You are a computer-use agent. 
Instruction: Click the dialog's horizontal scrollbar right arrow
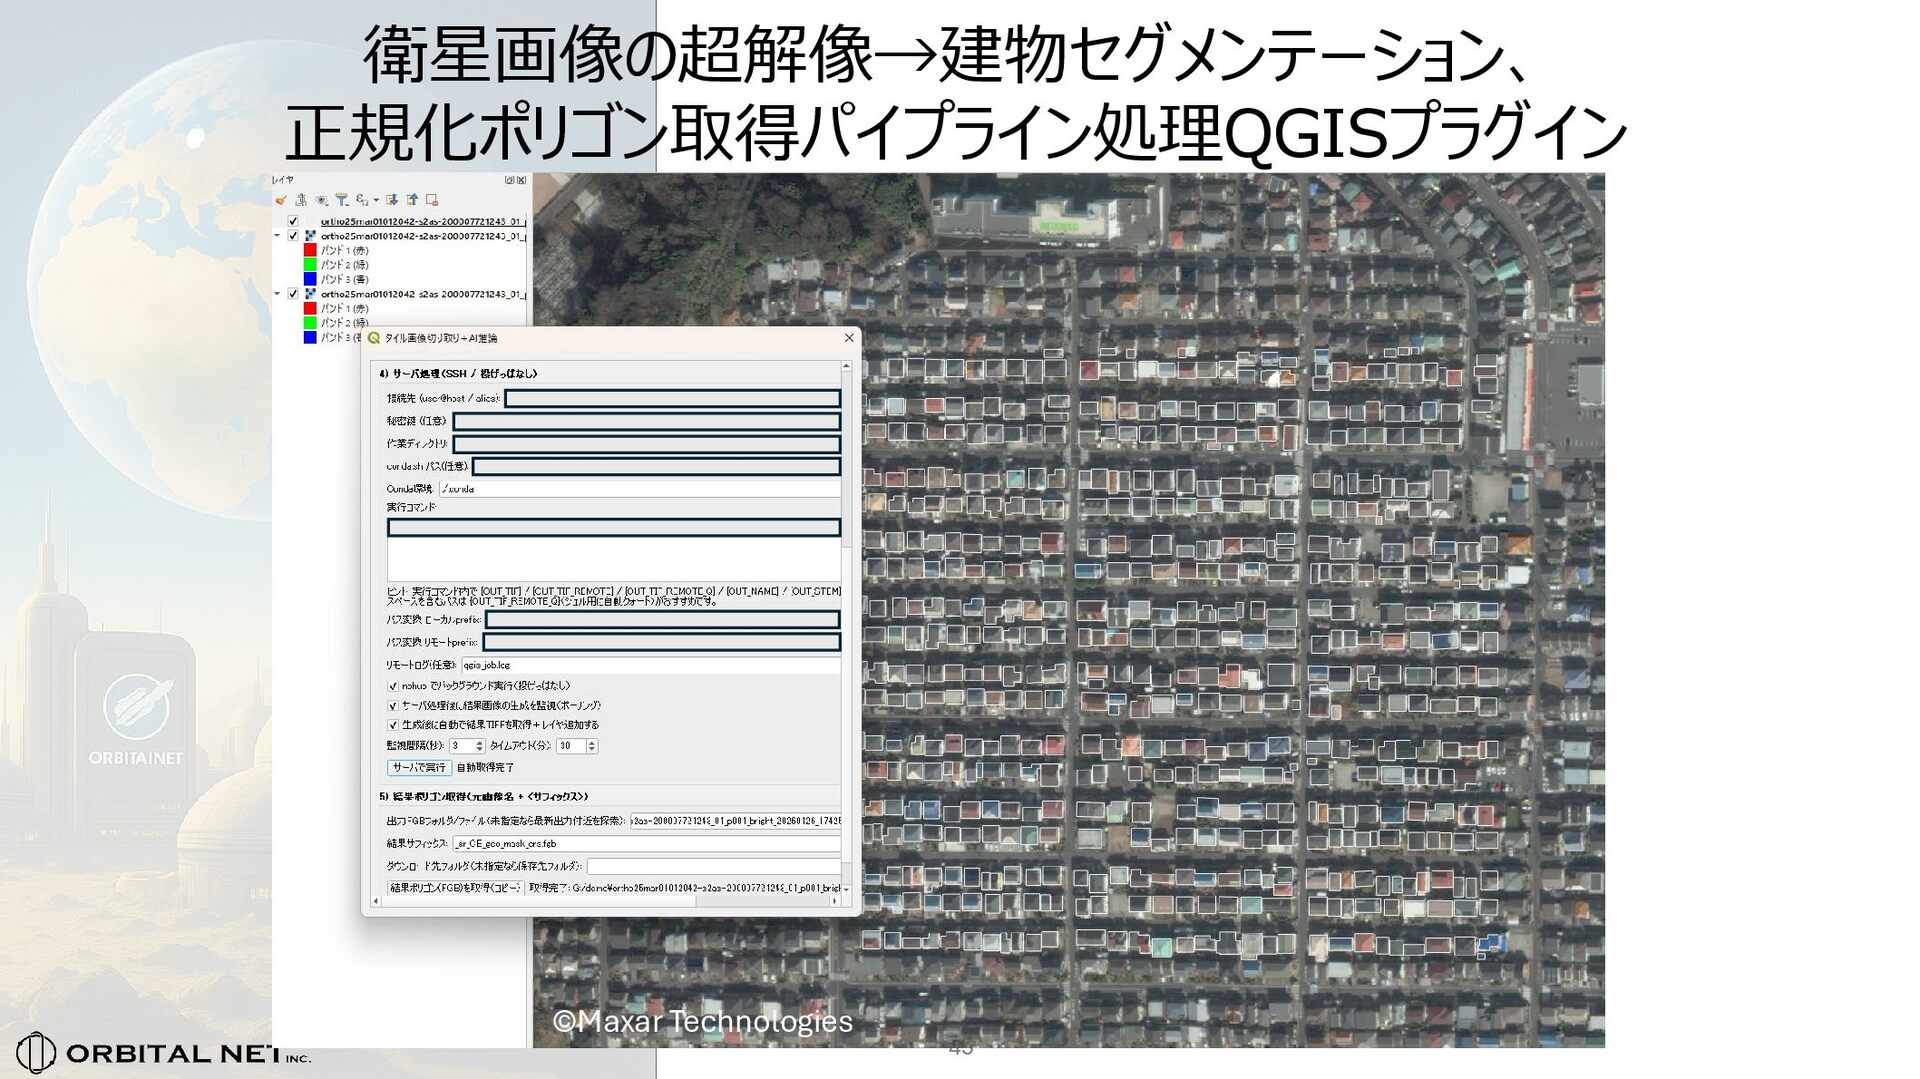click(835, 901)
